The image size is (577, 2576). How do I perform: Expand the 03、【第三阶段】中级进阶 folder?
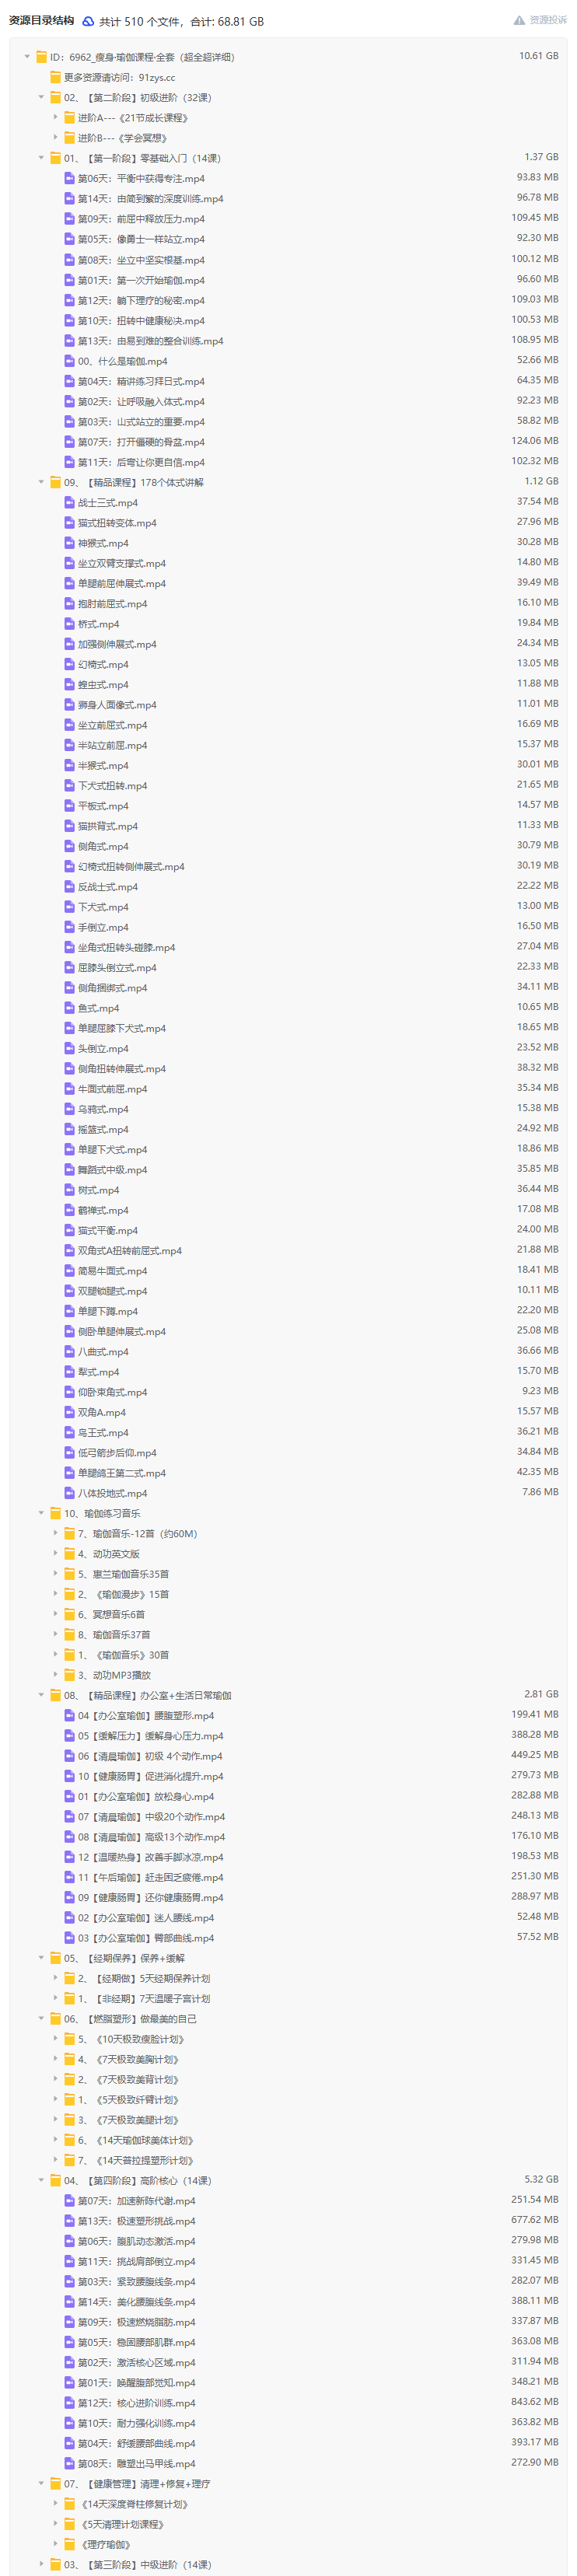[x=41, y=2565]
